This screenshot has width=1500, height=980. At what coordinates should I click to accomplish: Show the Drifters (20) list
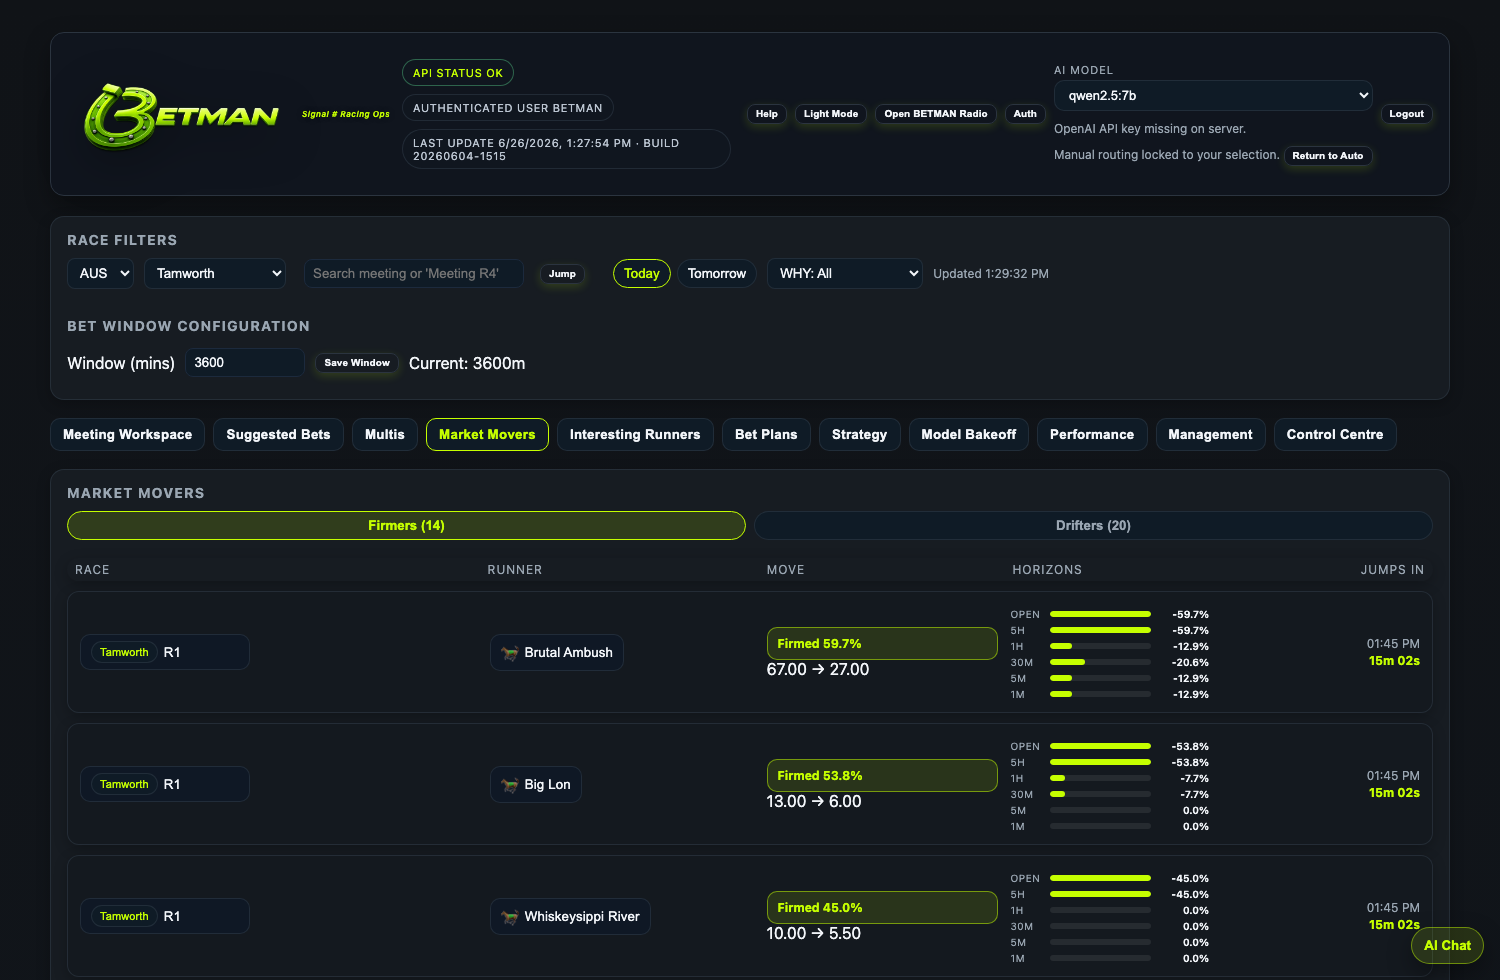pyautogui.click(x=1093, y=525)
